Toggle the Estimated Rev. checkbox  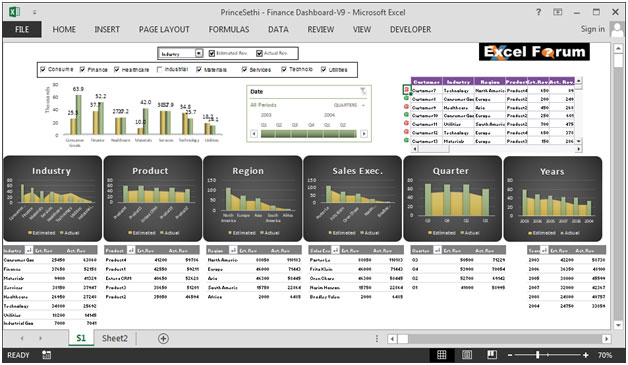(x=212, y=53)
